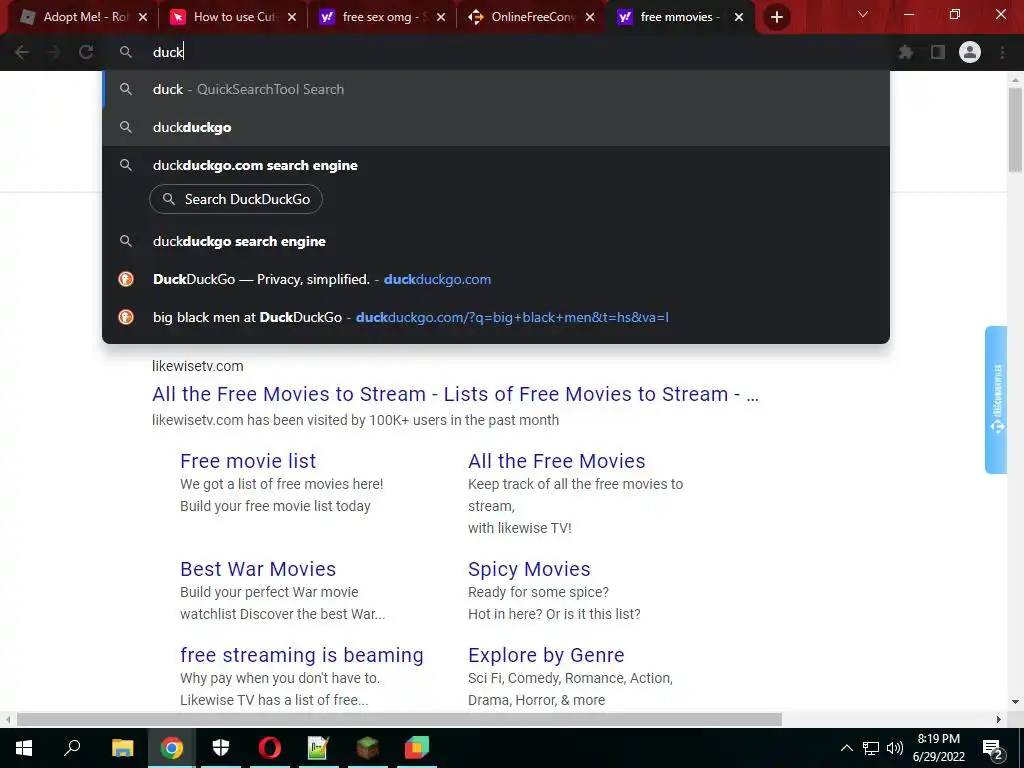Open the tab search chevron
The image size is (1024, 768).
click(x=863, y=14)
